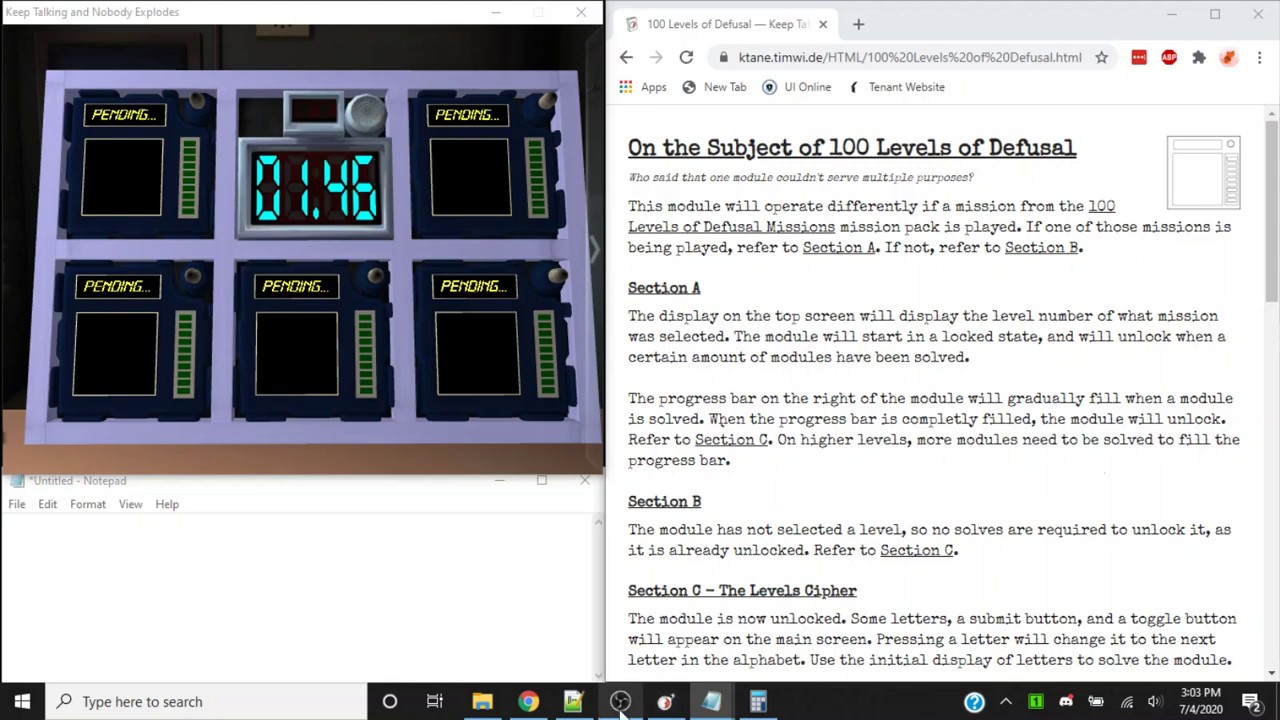This screenshot has height=720, width=1280.
Task: Click the module diagram thumbnail on manual page
Action: pyautogui.click(x=1204, y=172)
